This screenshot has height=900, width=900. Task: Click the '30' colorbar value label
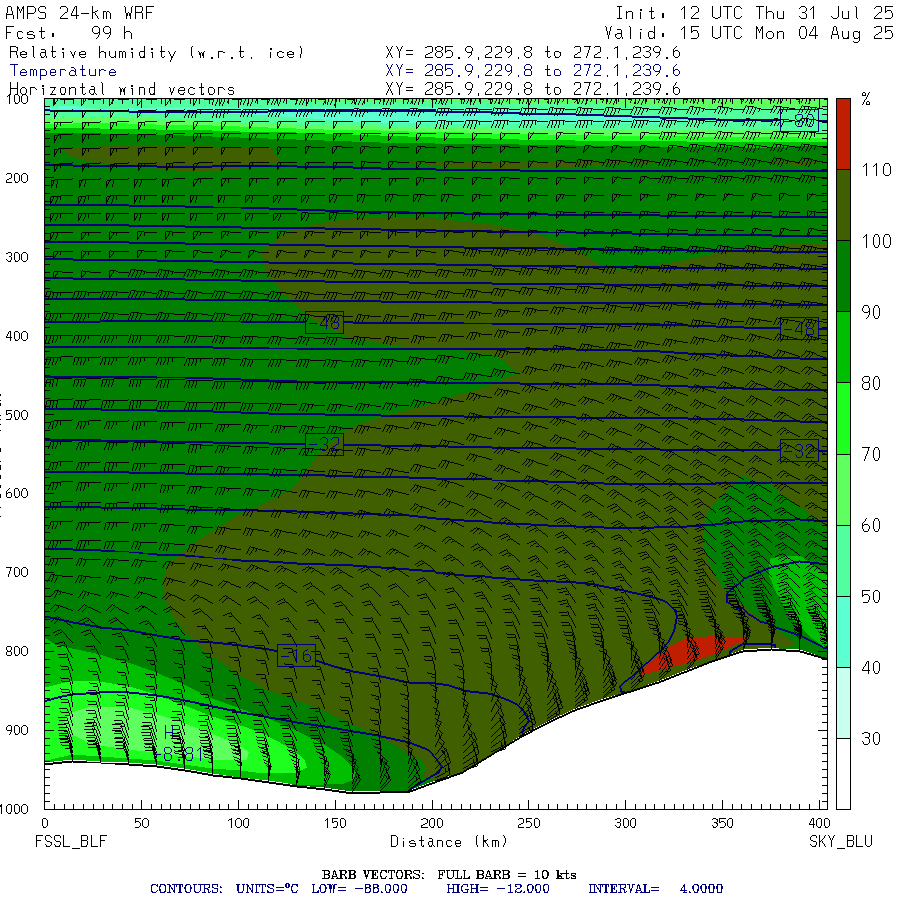[x=871, y=738]
